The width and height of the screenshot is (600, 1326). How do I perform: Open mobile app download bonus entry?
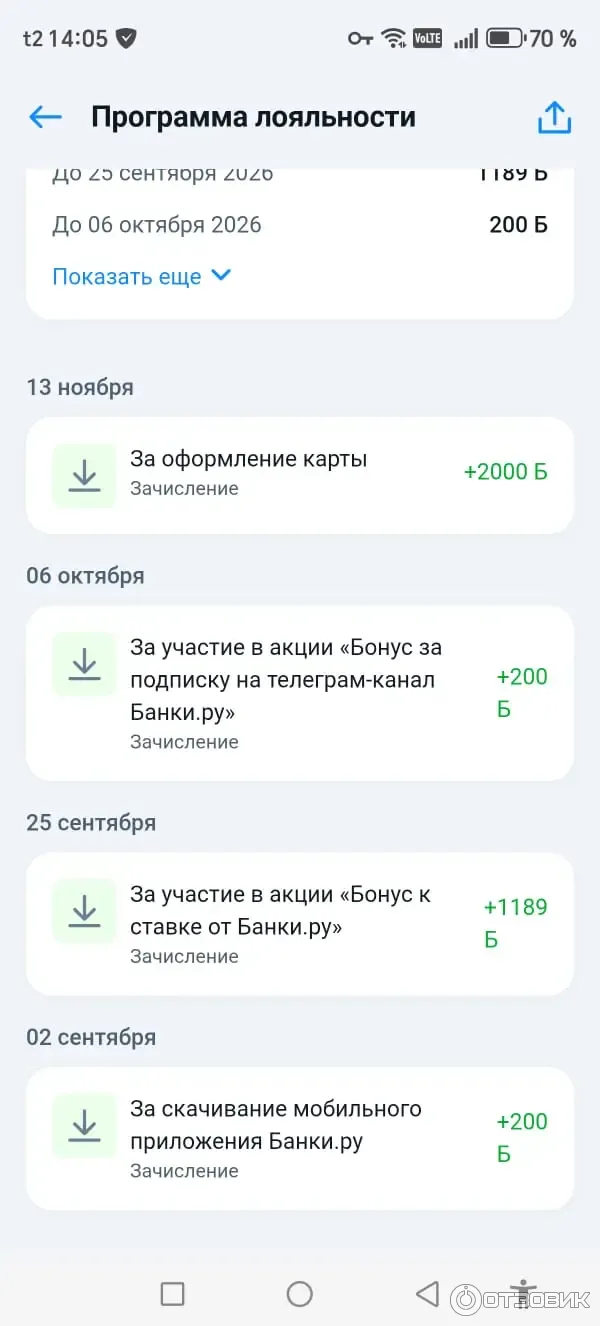[276, 1125]
